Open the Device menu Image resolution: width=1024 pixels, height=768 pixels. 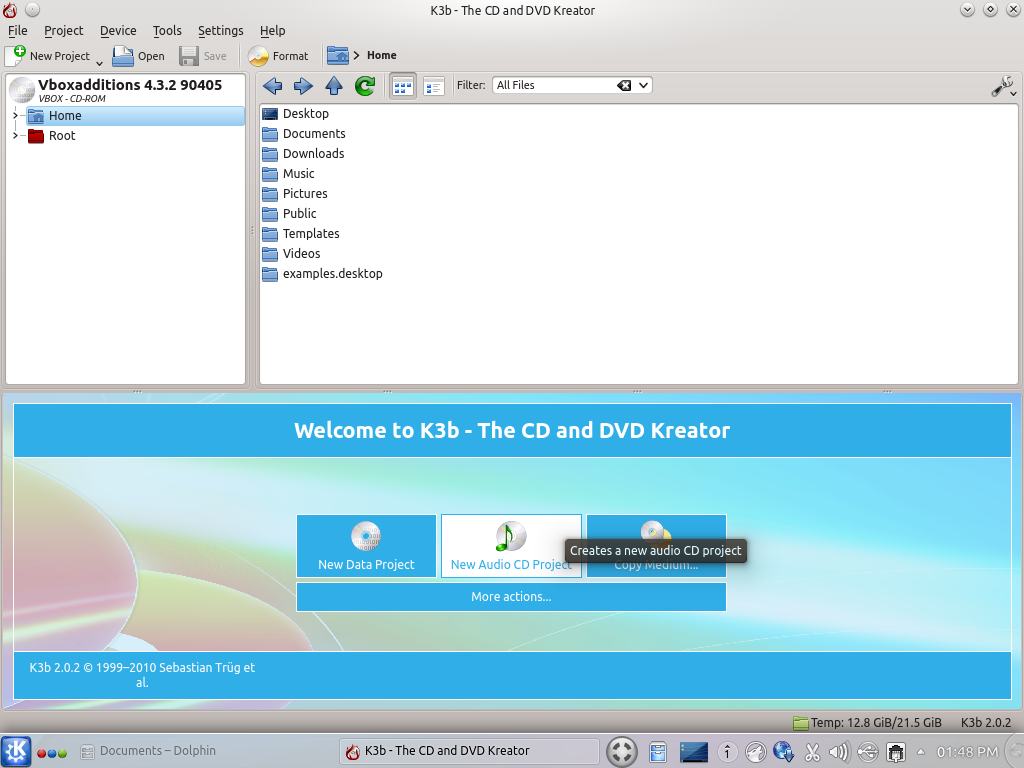tap(118, 31)
